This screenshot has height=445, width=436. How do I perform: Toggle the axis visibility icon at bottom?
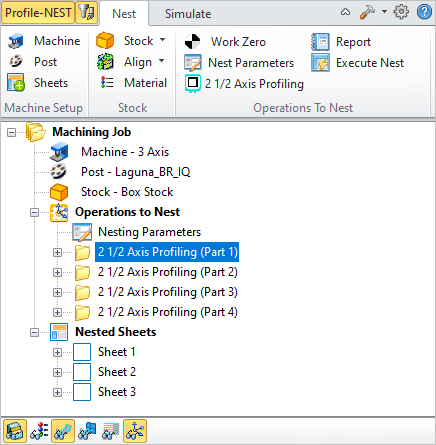click(x=135, y=431)
